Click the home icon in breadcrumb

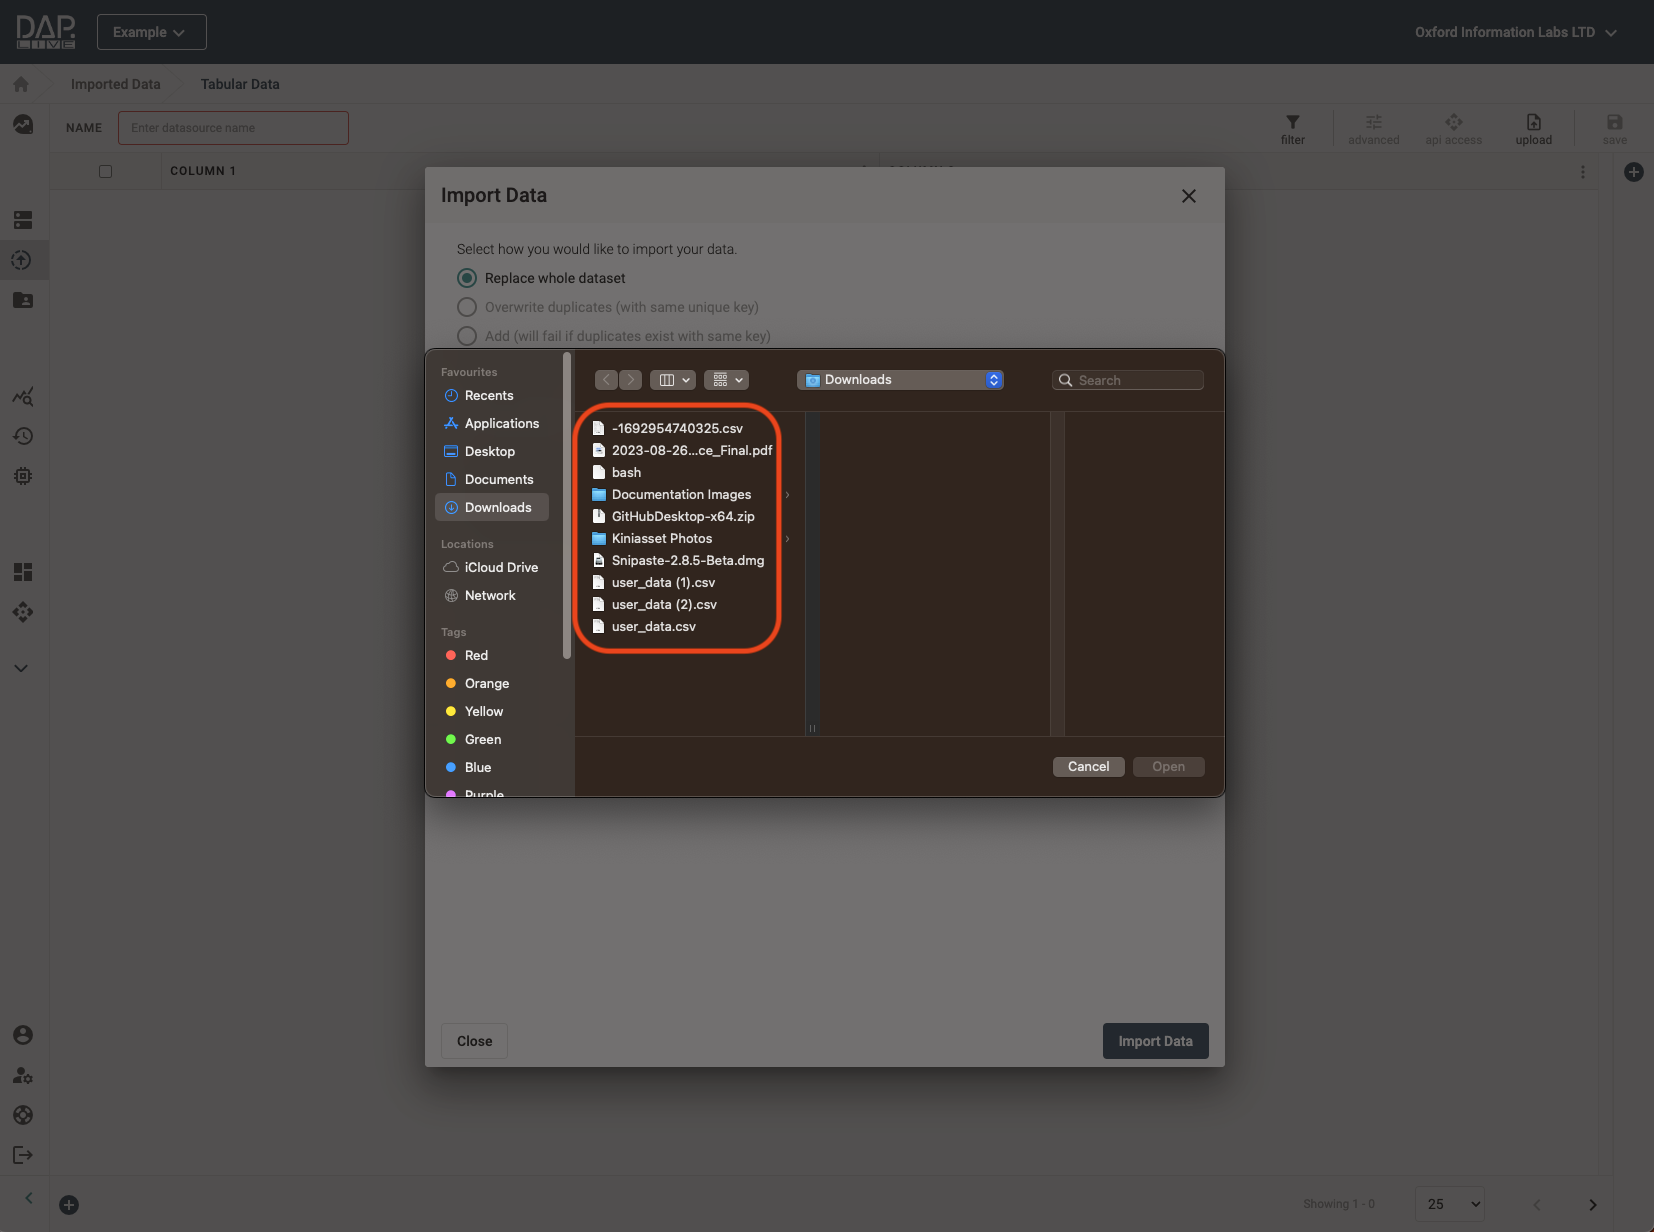(x=21, y=85)
